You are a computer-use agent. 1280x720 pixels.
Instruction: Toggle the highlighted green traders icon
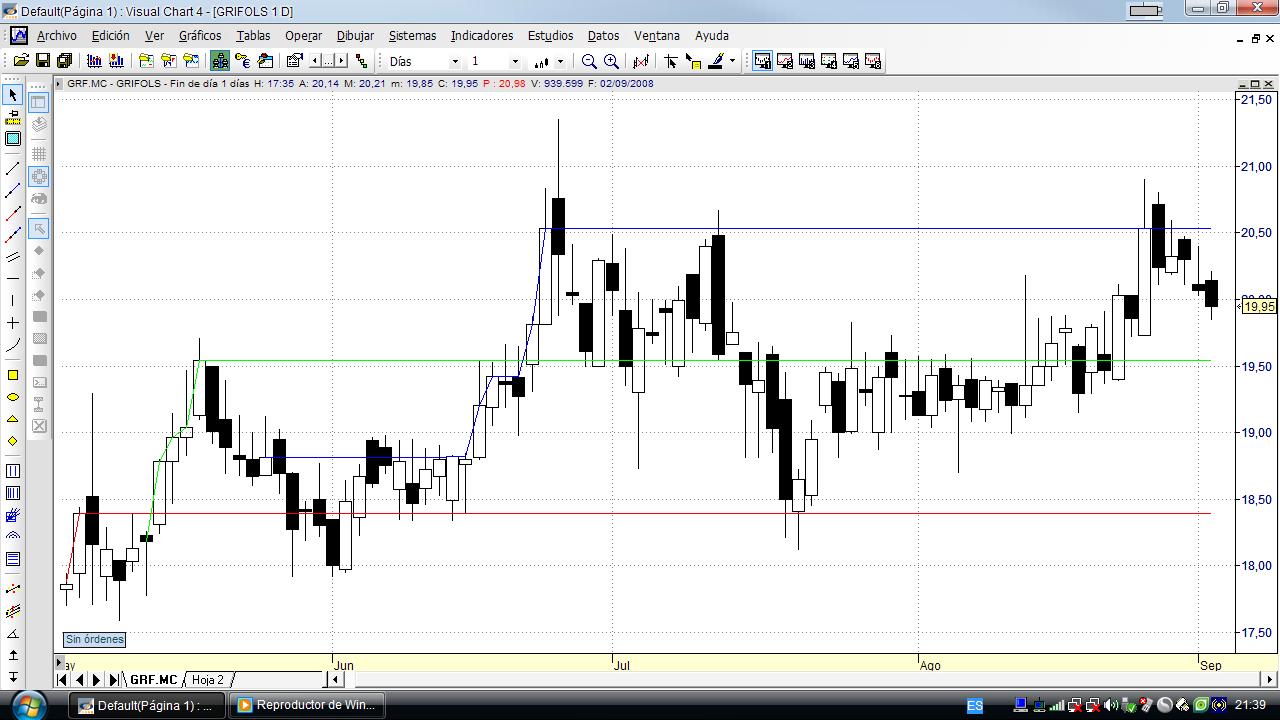[x=220, y=61]
